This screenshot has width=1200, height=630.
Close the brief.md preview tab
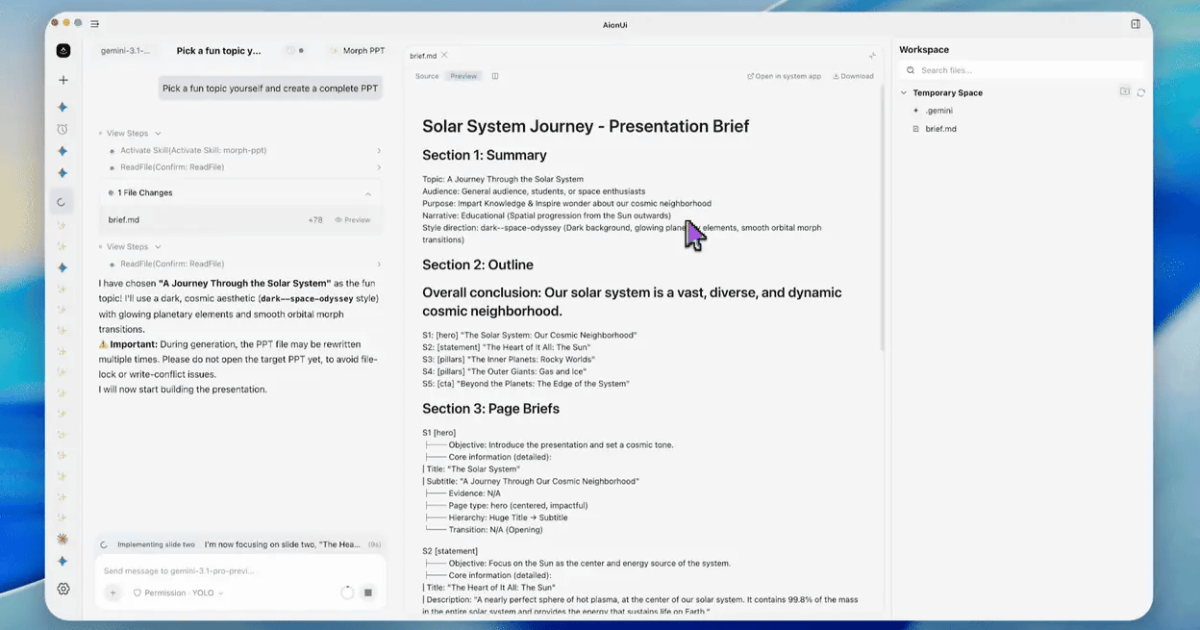pyautogui.click(x=445, y=55)
